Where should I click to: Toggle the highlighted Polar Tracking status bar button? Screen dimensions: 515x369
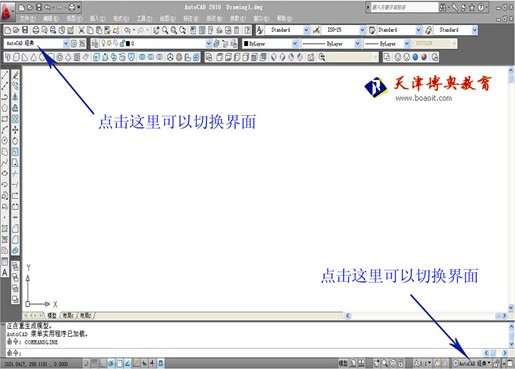point(111,363)
